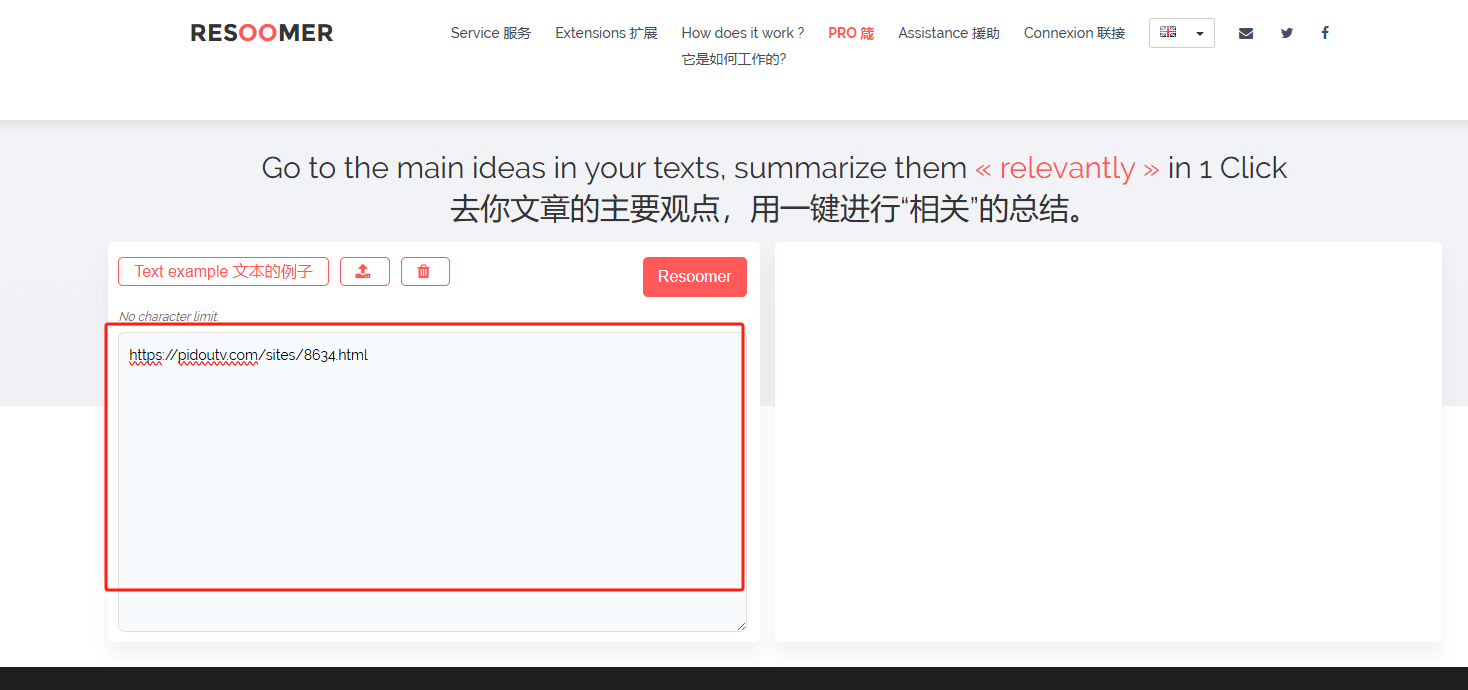Click the red Resoomer button
This screenshot has width=1468, height=690.
click(x=695, y=277)
